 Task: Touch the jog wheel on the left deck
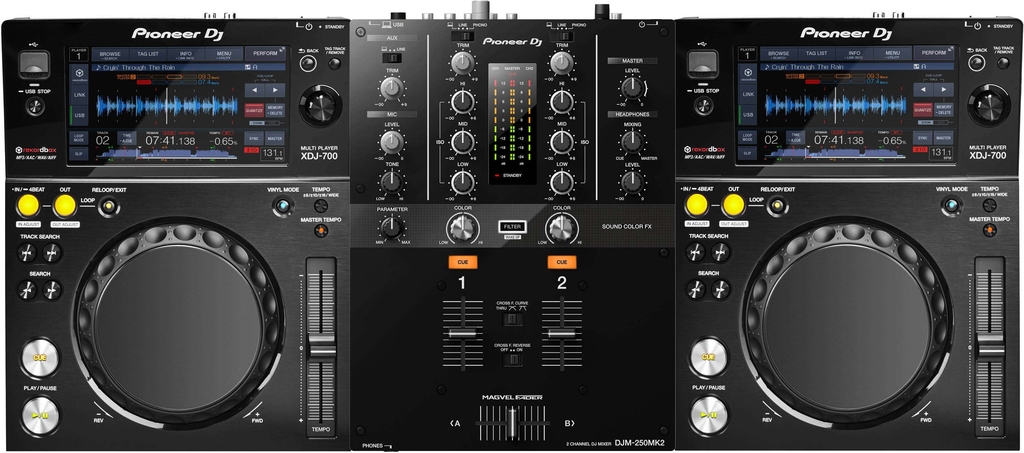(179, 328)
